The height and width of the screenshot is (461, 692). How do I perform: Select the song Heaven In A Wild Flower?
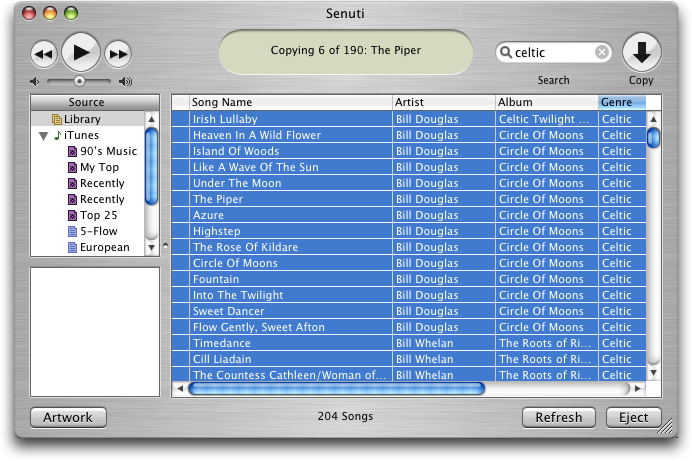257,135
